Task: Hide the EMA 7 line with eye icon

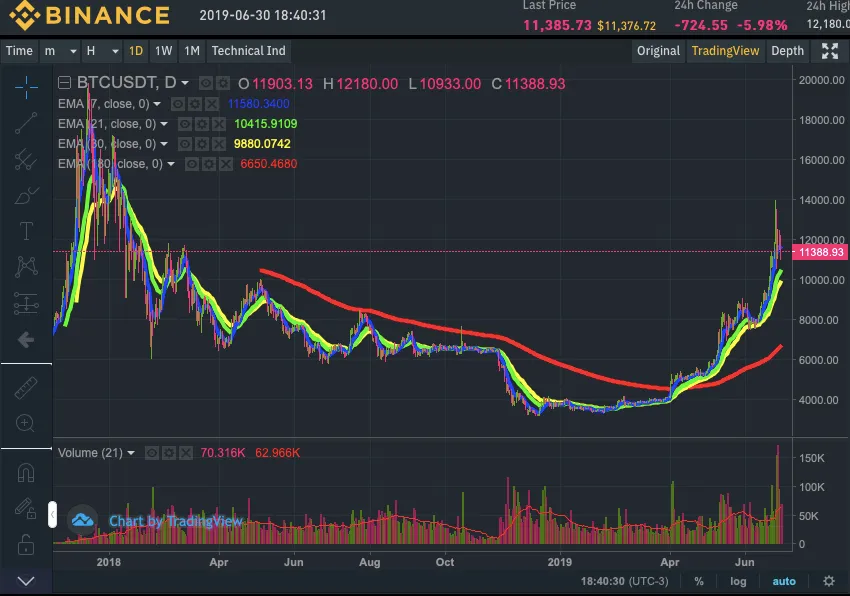Action: point(178,104)
